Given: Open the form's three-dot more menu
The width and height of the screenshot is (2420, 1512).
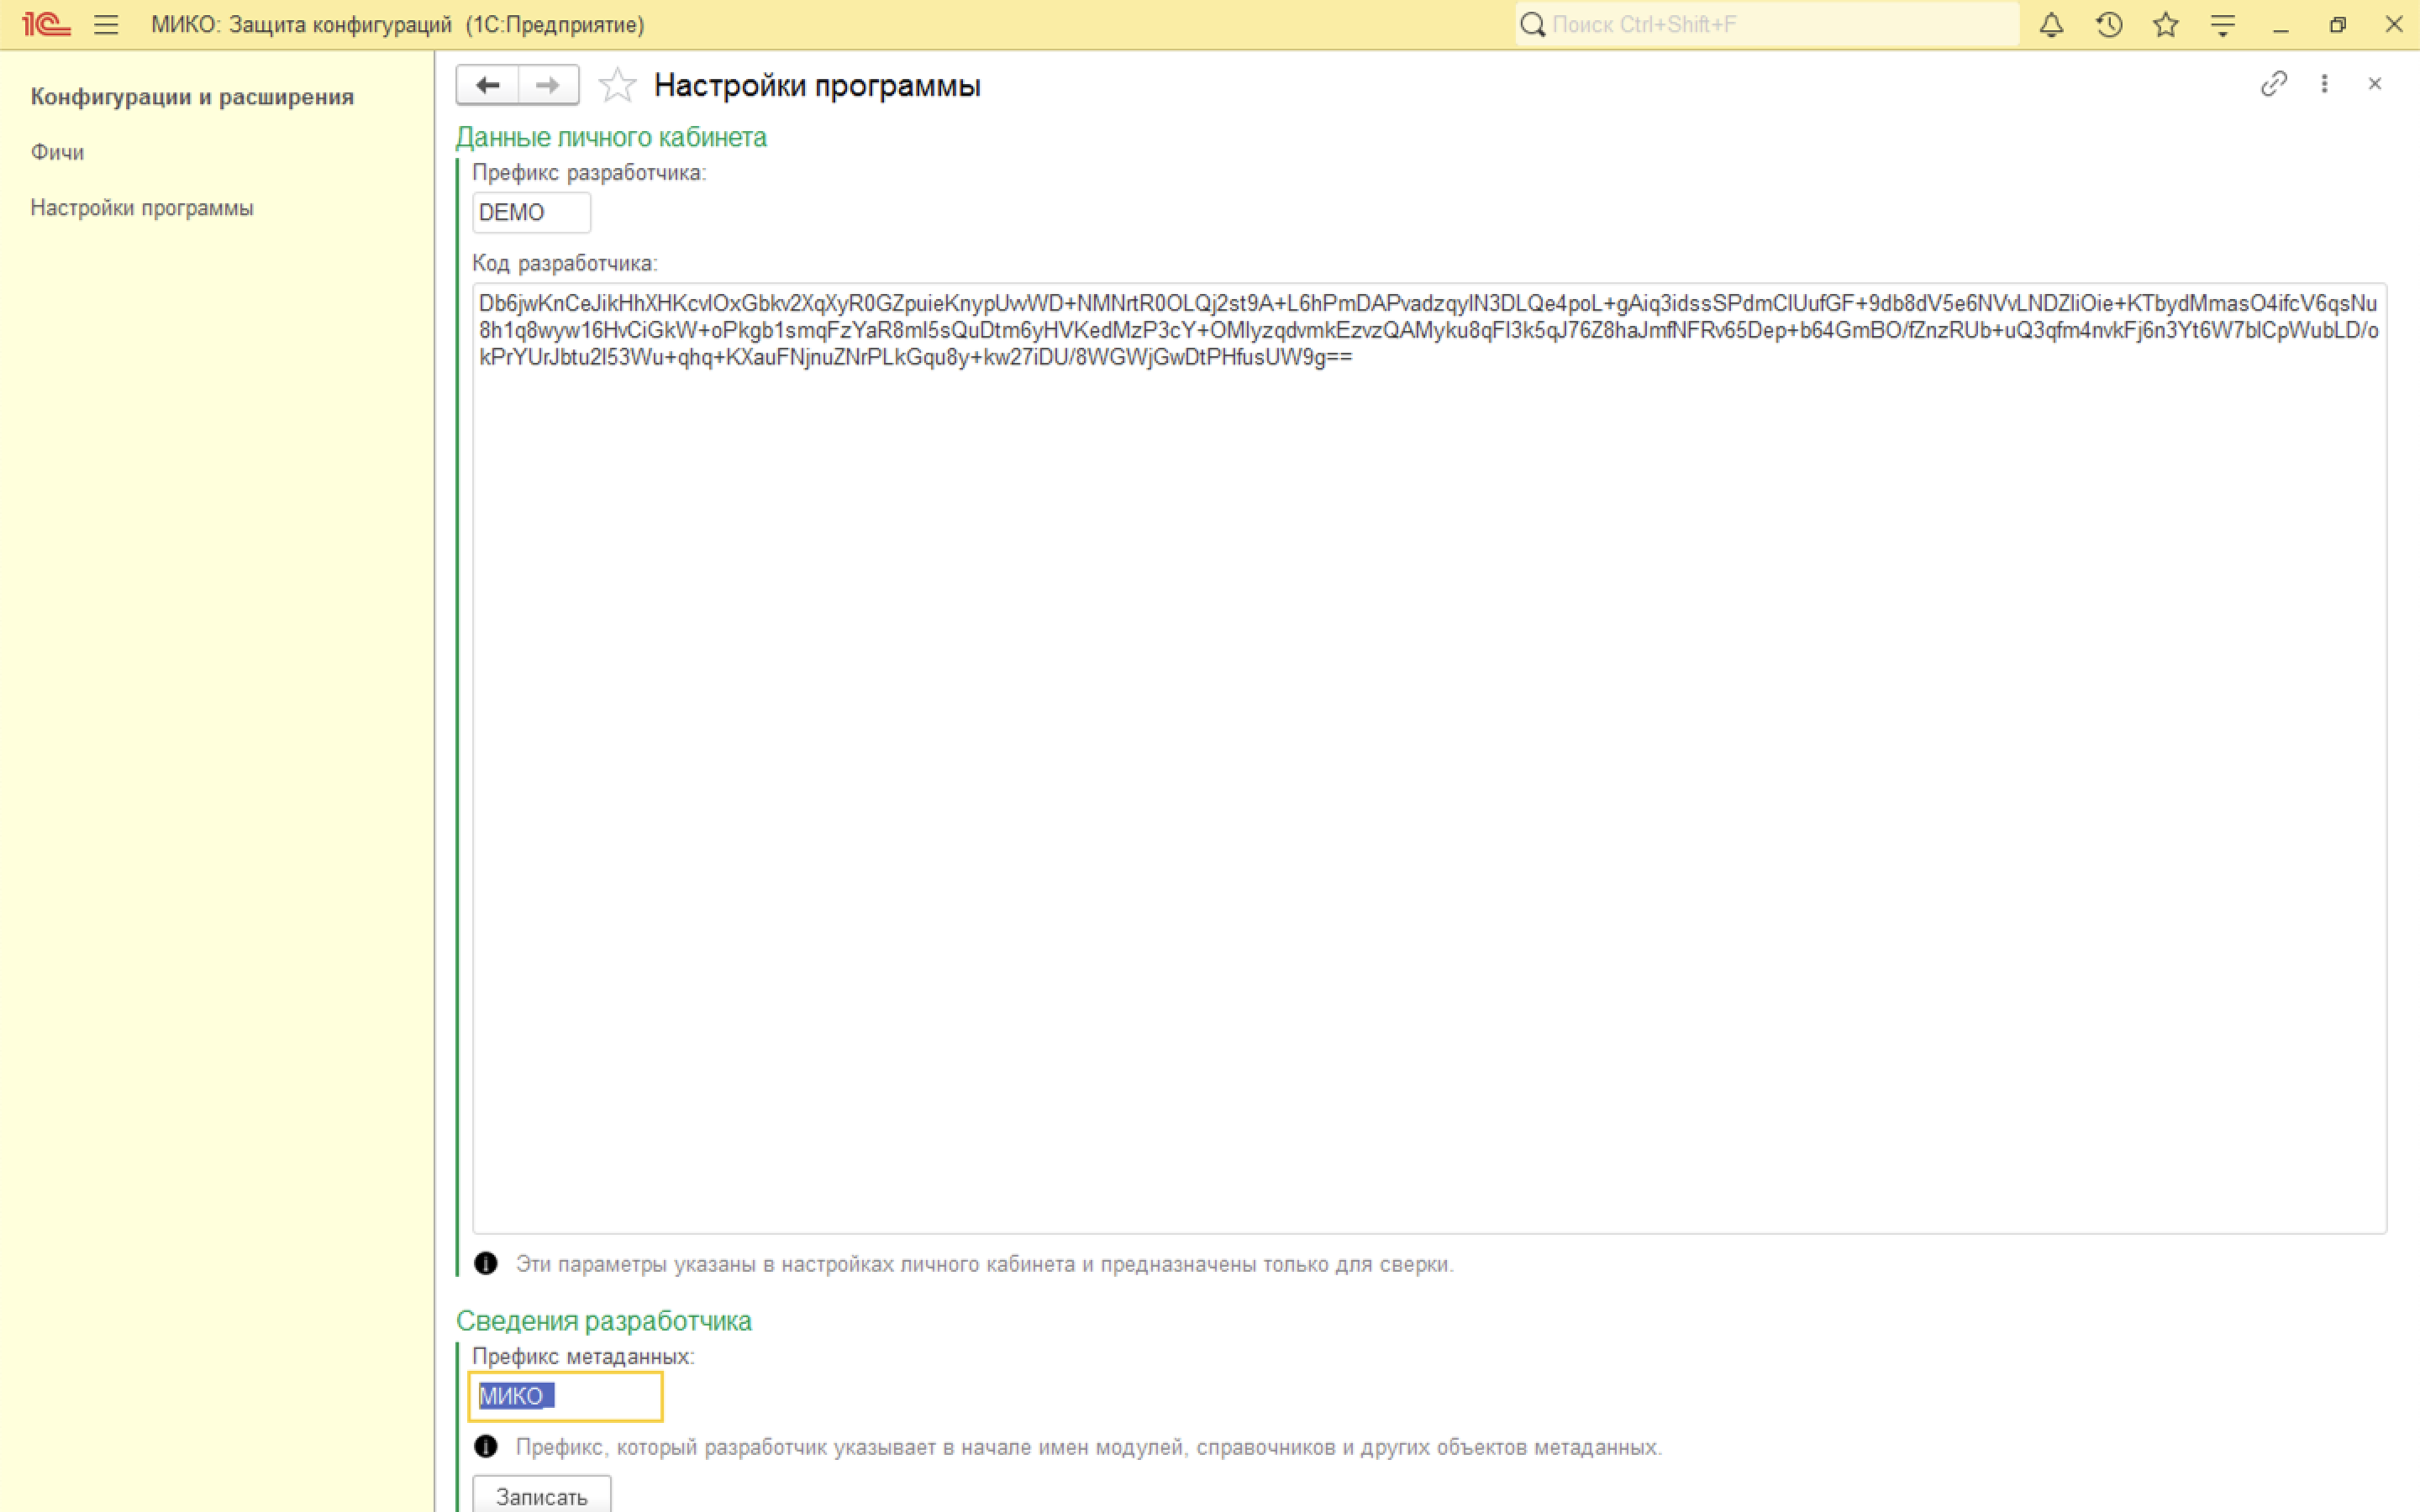Looking at the screenshot, I should [x=2324, y=84].
